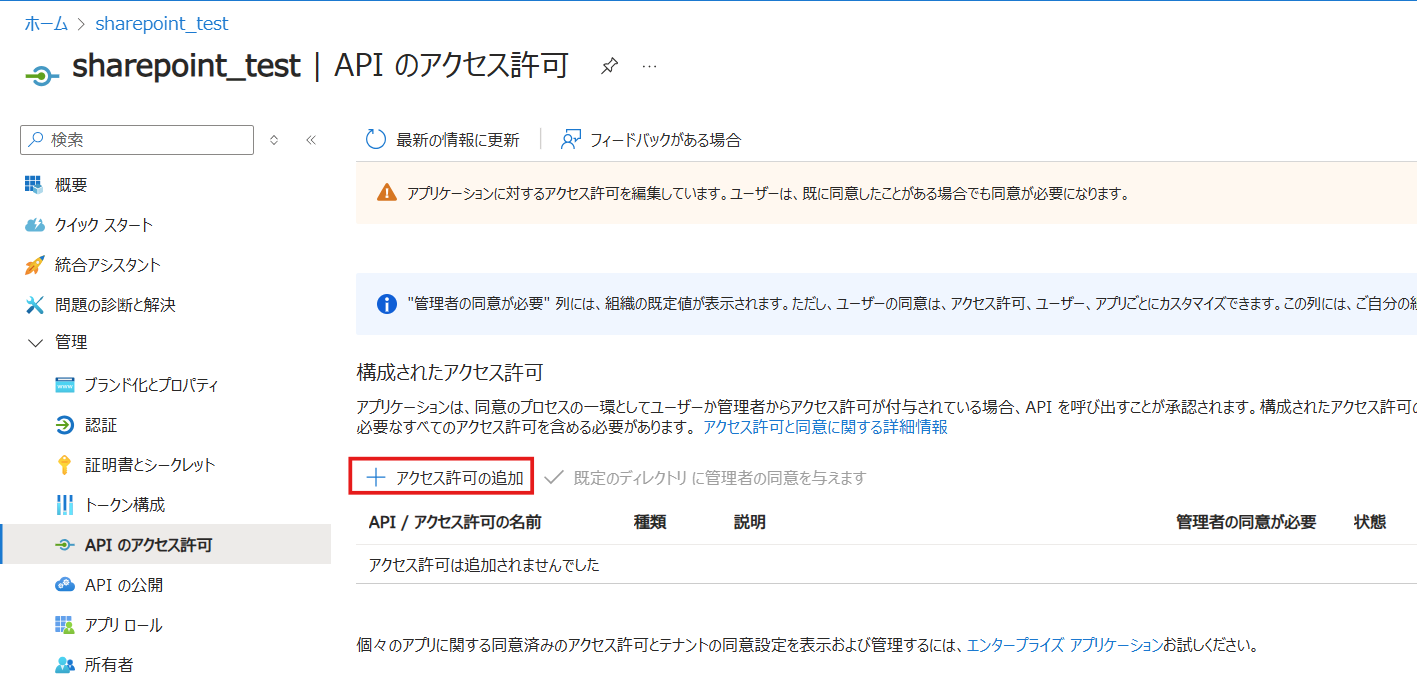This screenshot has width=1417, height=690.
Task: Click 最新の情報に更新 button
Action: click(x=443, y=140)
